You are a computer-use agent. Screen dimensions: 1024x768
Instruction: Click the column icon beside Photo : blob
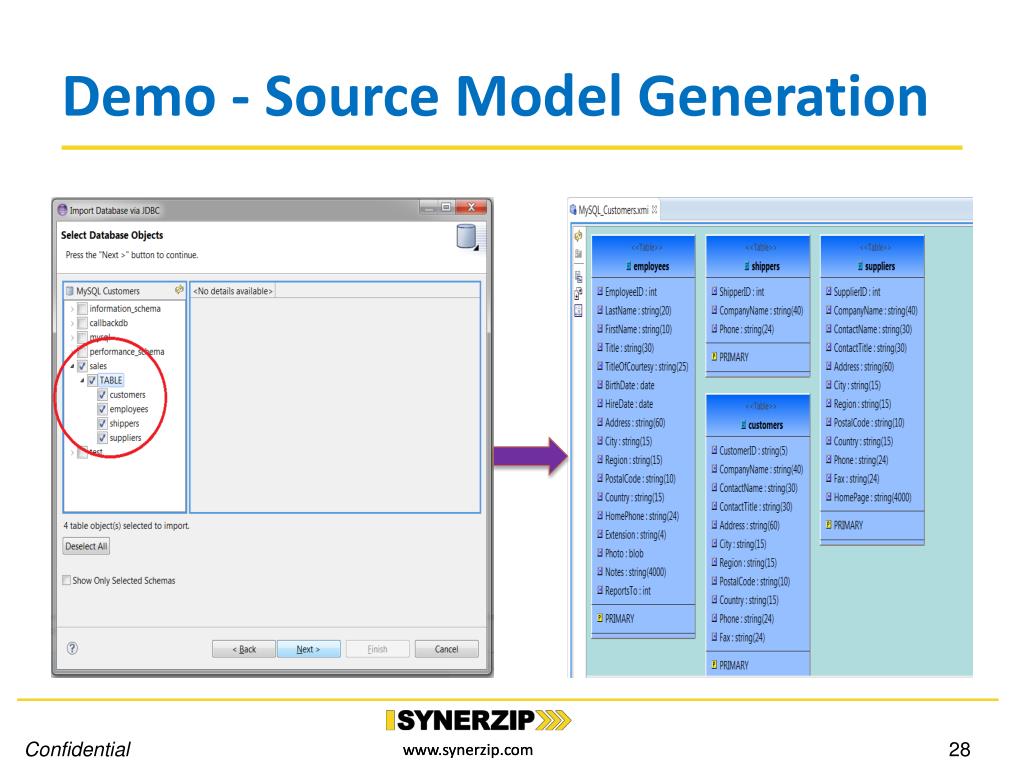point(600,552)
